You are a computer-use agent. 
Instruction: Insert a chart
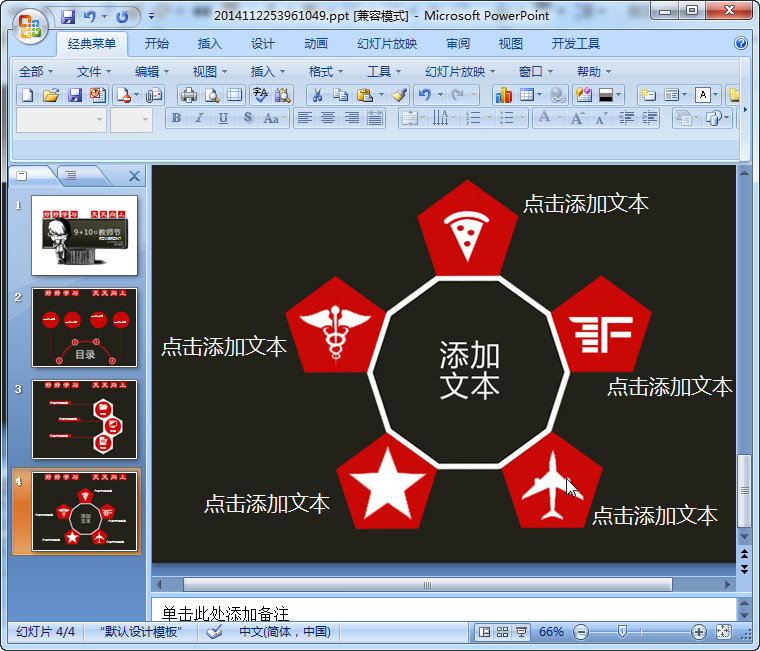[x=504, y=95]
